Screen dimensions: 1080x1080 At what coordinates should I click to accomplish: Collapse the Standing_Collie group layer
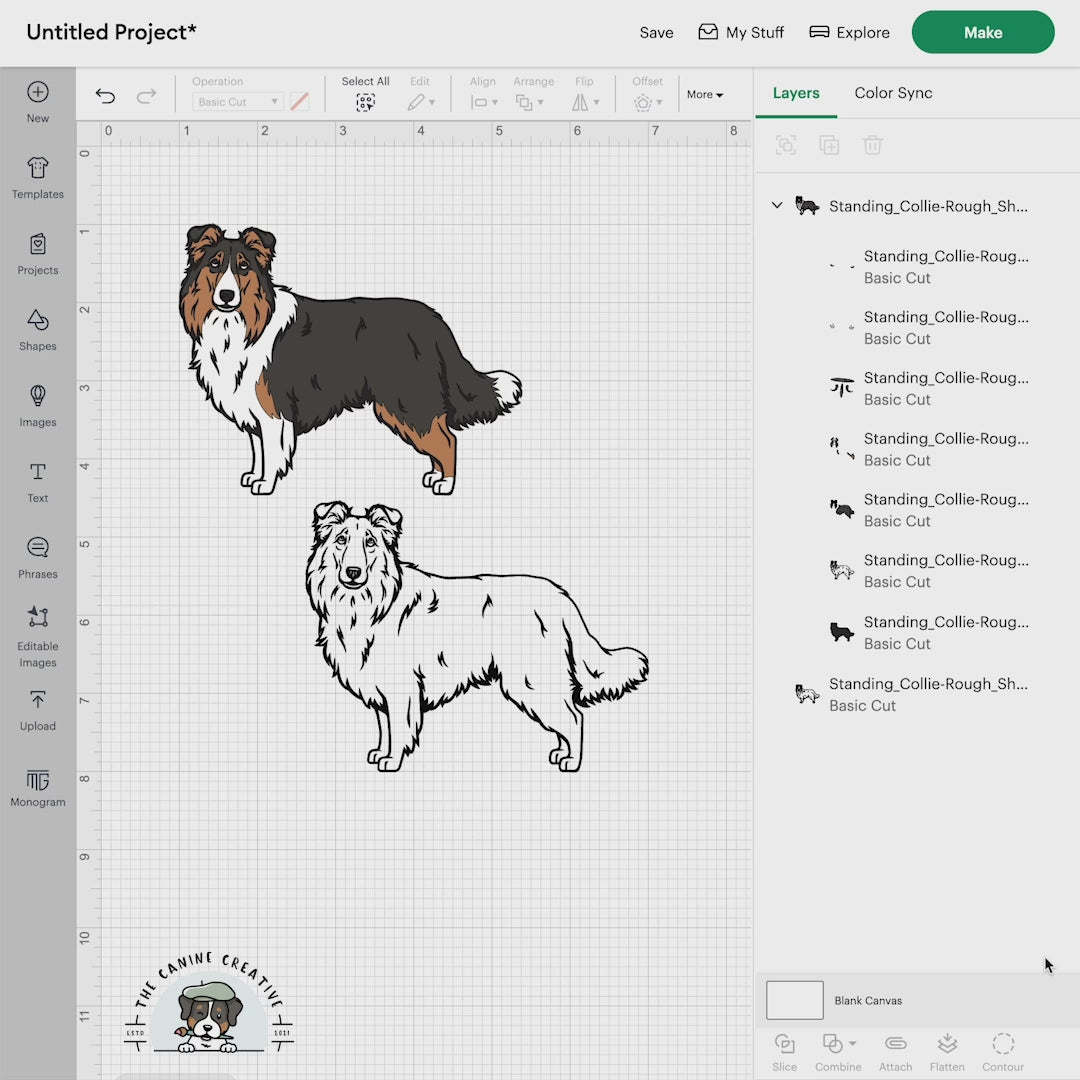coord(777,206)
